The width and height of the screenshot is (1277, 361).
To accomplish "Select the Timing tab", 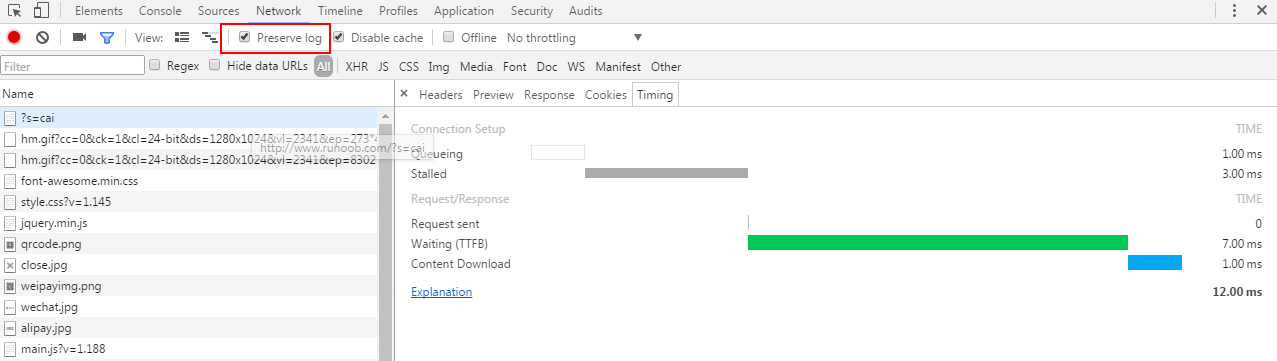I will tap(655, 95).
